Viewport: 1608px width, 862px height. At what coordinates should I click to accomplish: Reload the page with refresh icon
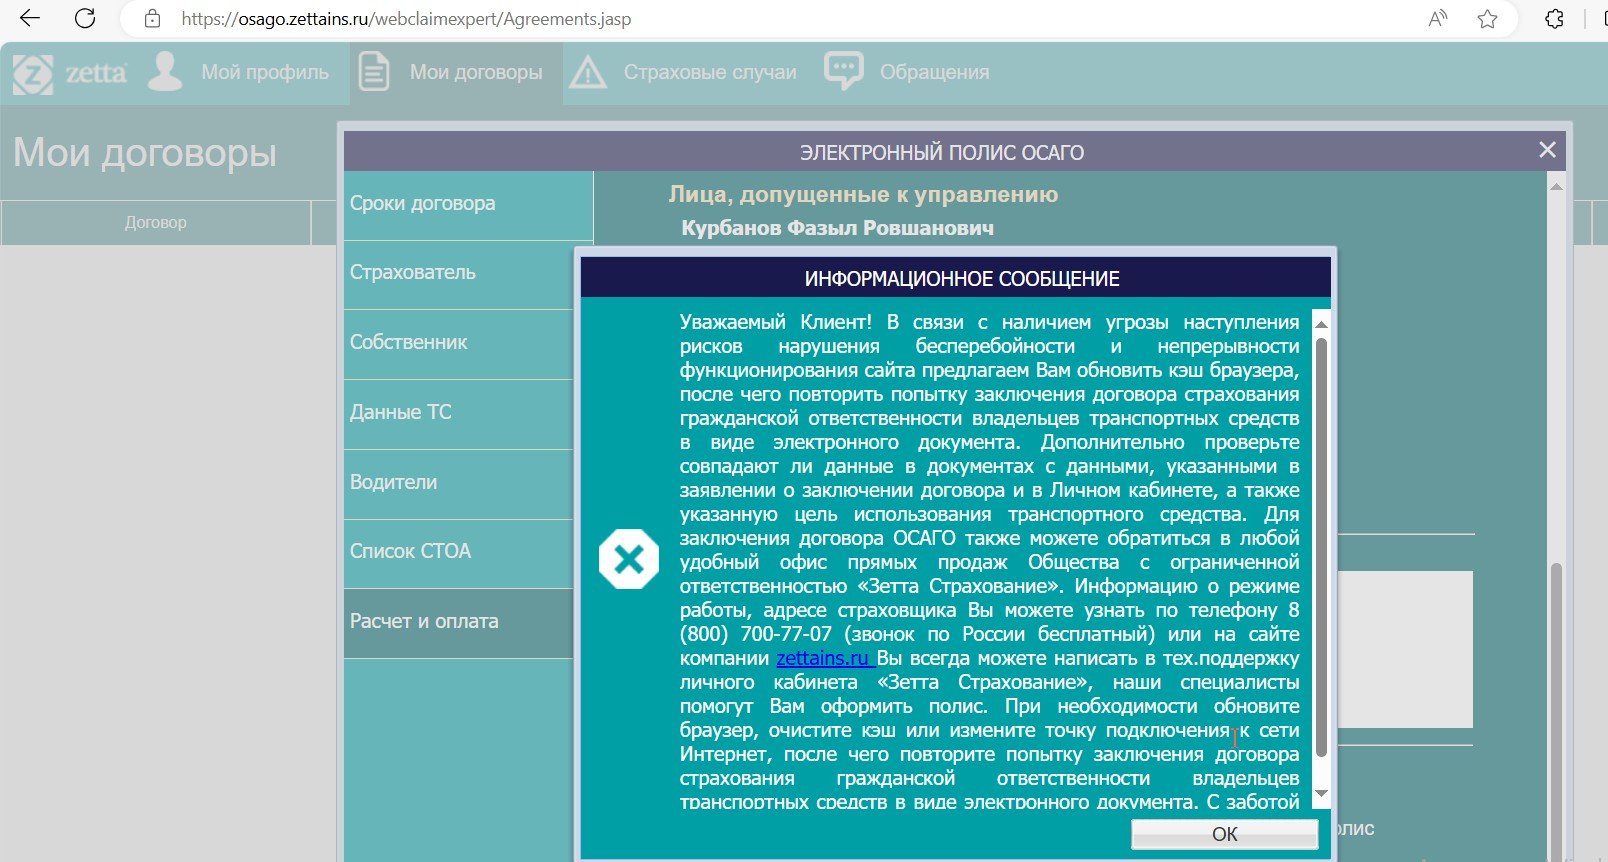(x=86, y=18)
